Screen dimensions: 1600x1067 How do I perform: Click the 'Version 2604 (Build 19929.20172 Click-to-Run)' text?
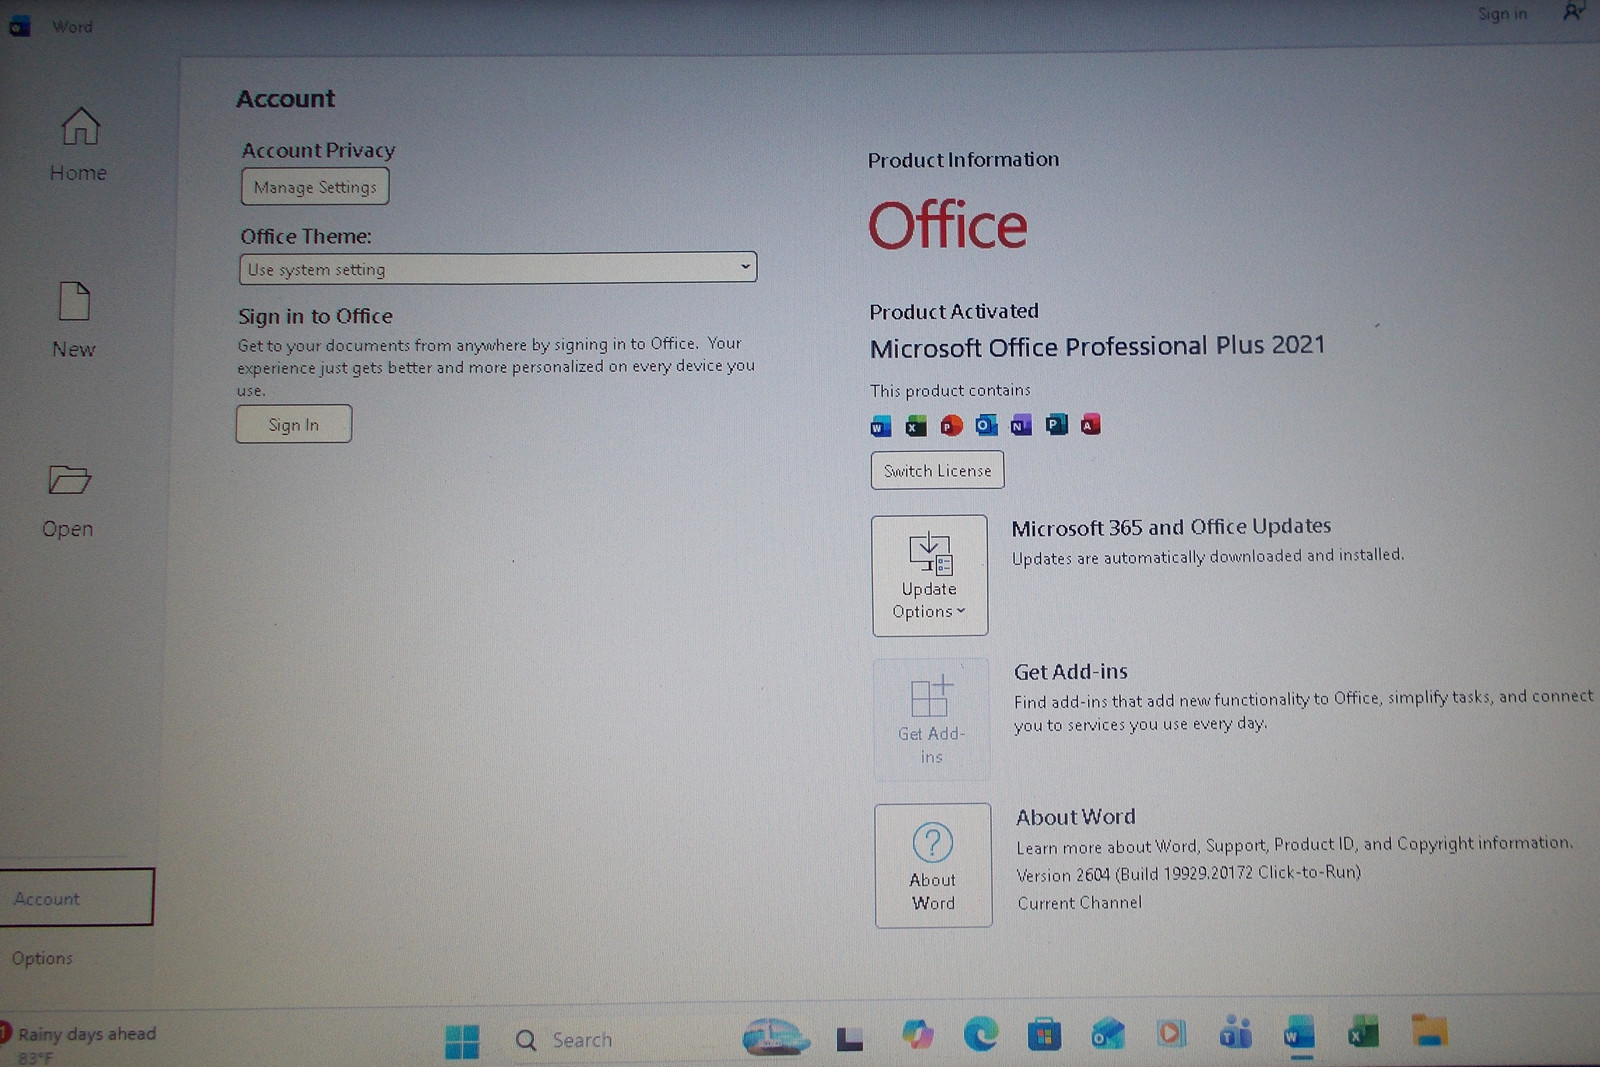coord(1188,873)
